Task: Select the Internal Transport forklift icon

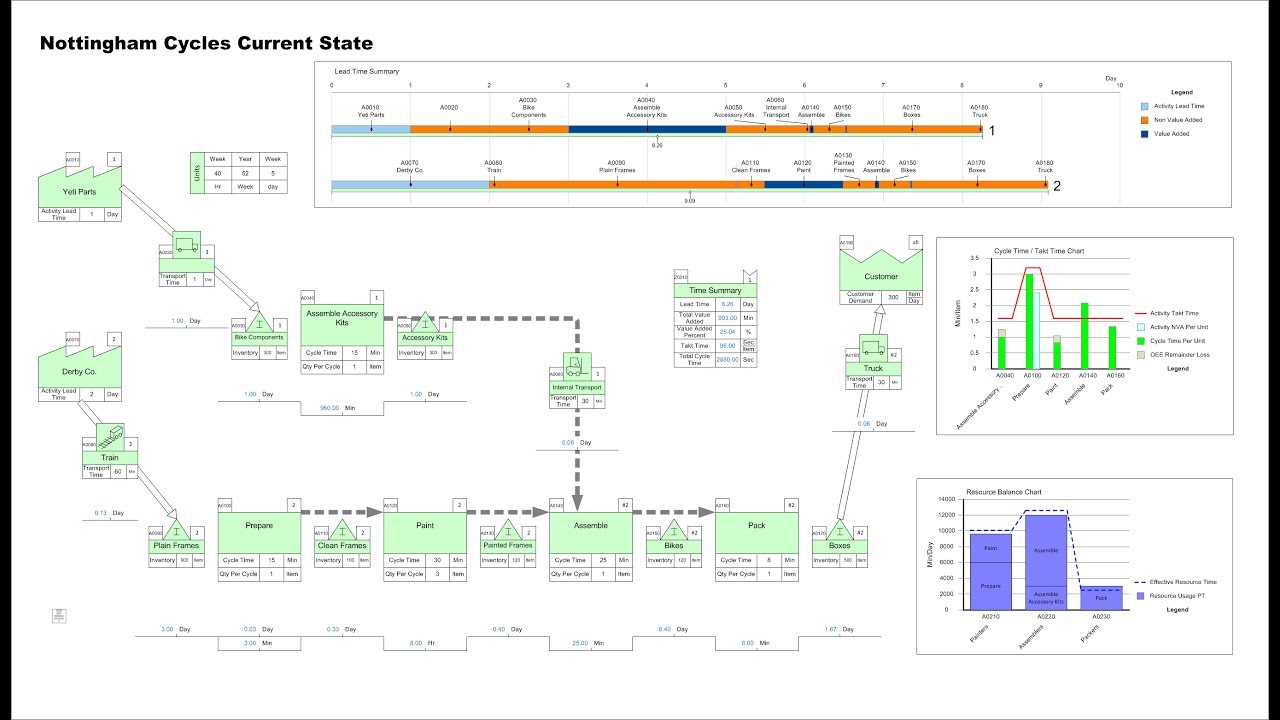Action: (x=578, y=366)
